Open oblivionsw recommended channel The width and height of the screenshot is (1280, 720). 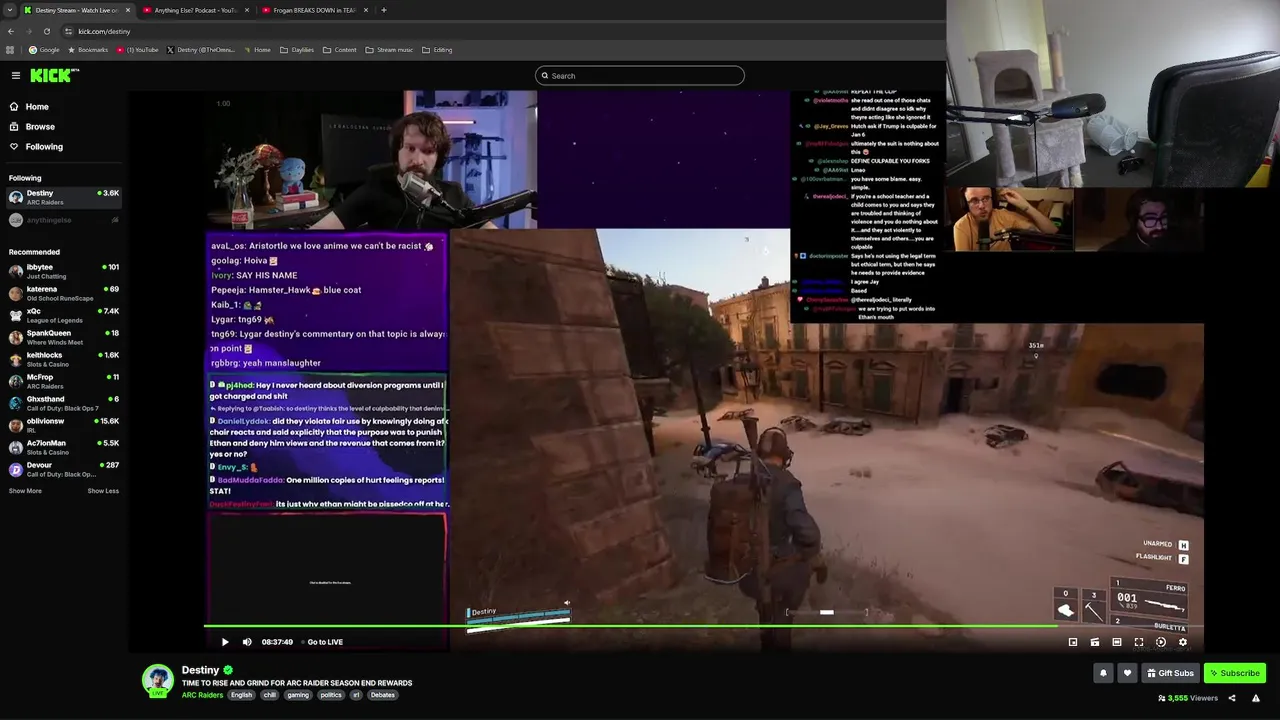[63, 425]
